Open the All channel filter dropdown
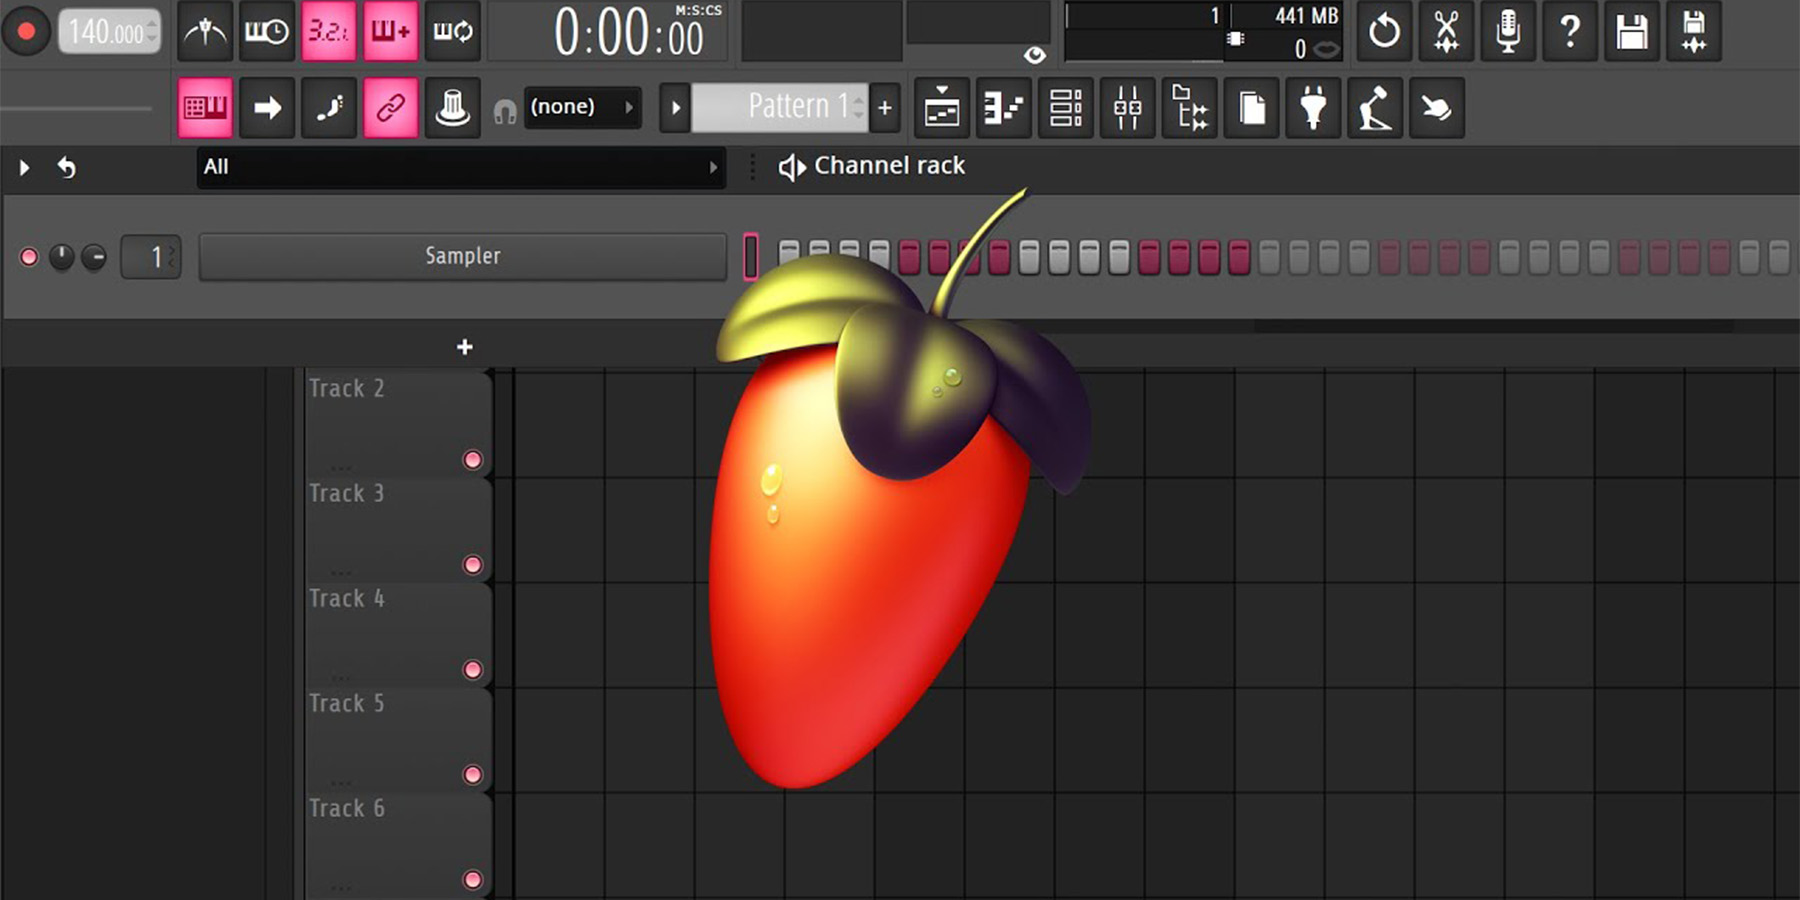The image size is (1800, 900). pyautogui.click(x=461, y=167)
